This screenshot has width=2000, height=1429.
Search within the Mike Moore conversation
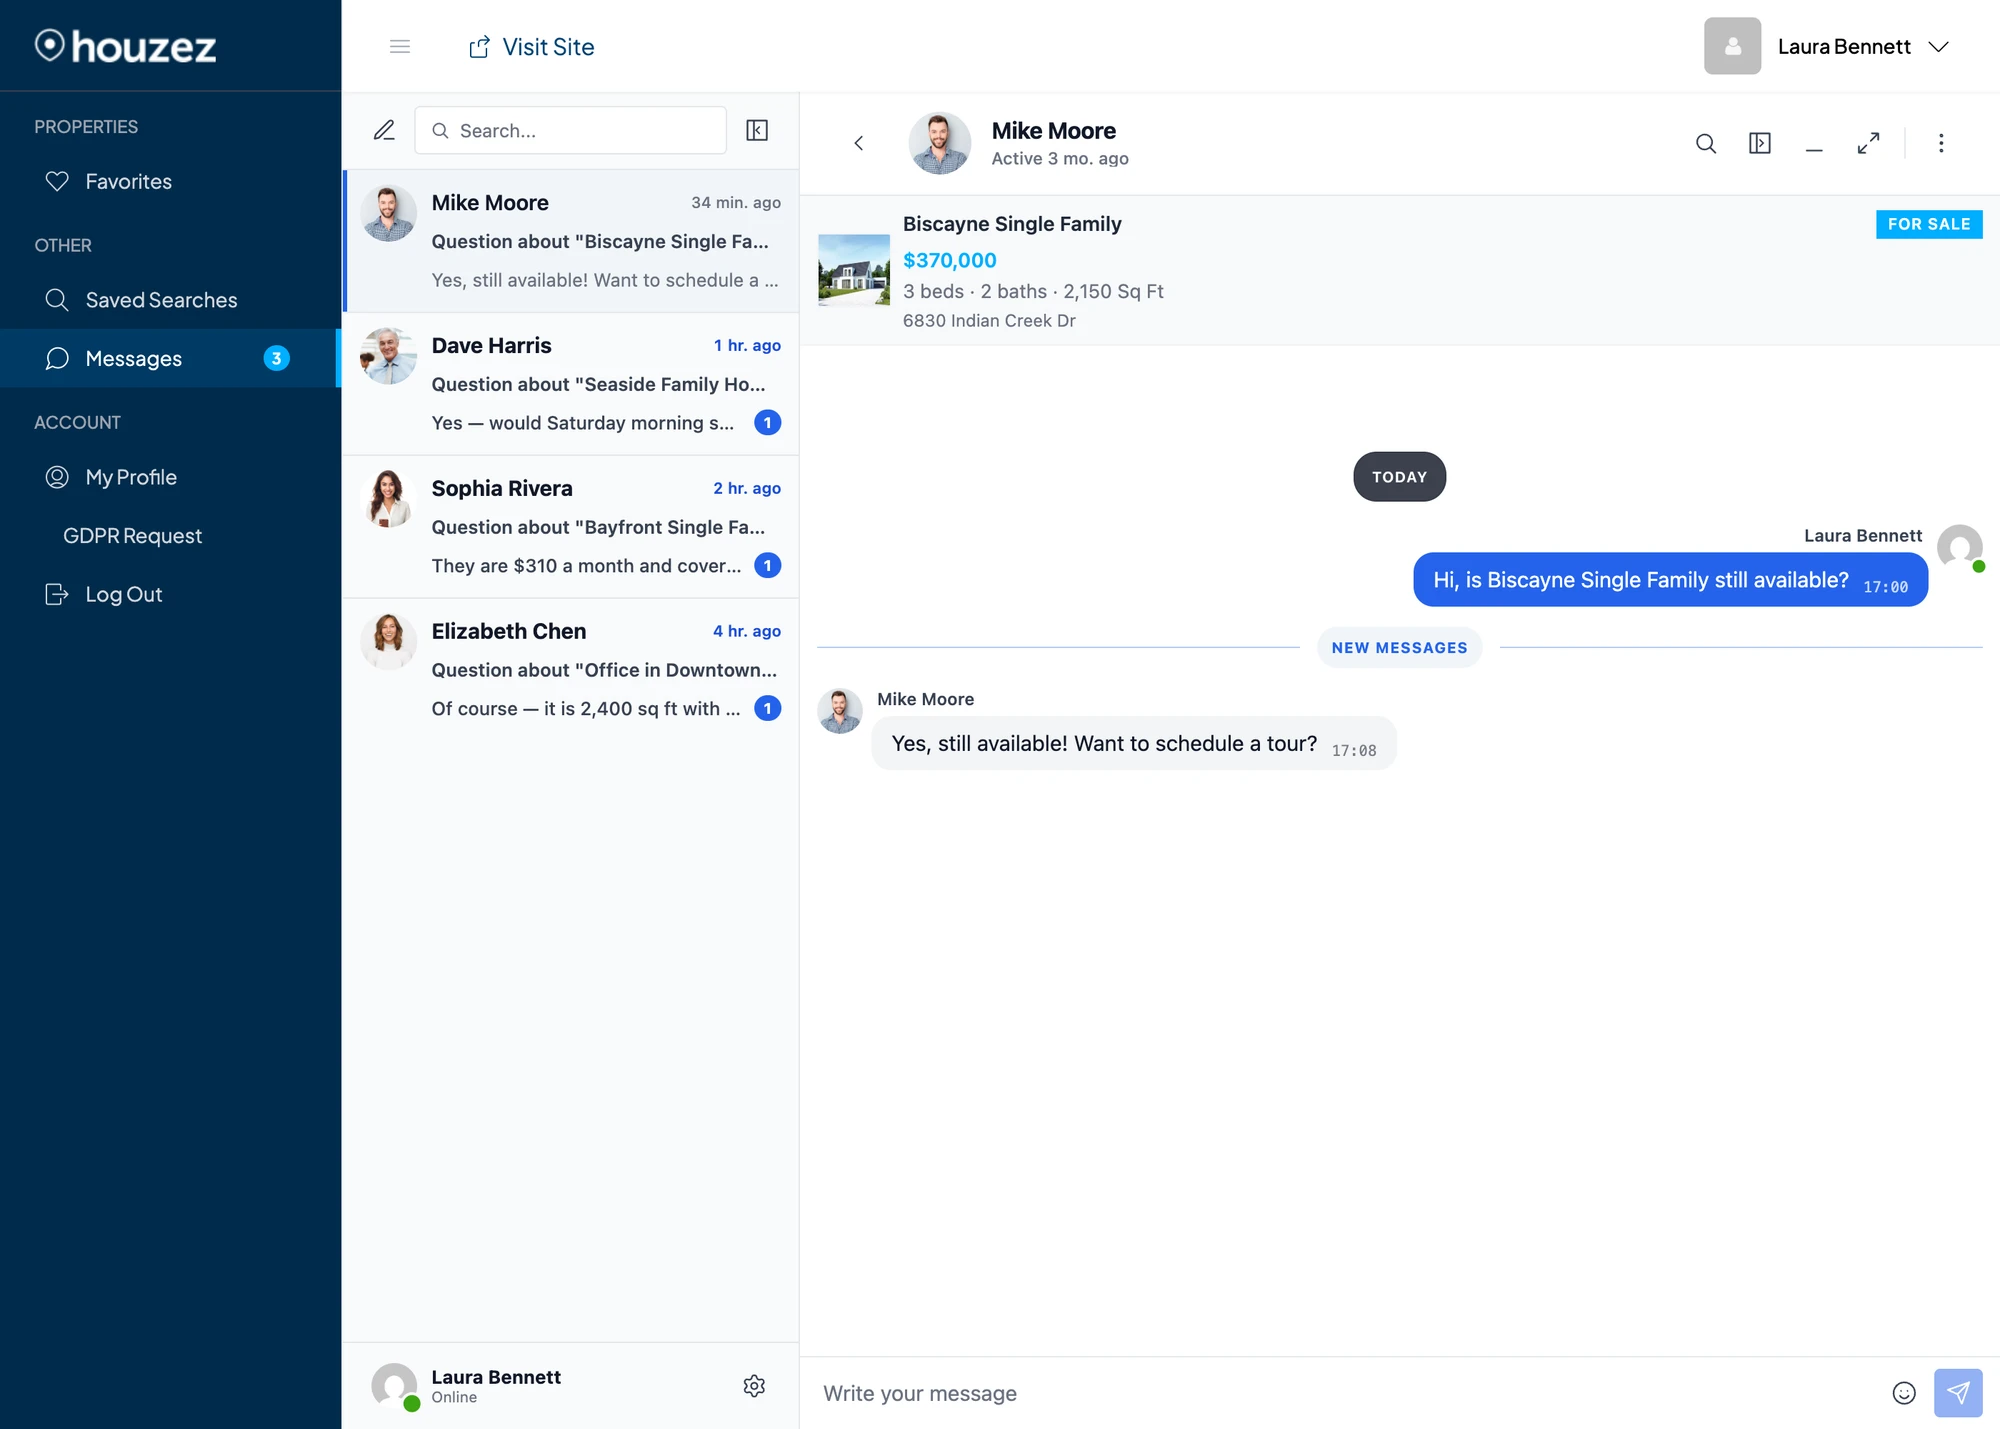coord(1706,143)
